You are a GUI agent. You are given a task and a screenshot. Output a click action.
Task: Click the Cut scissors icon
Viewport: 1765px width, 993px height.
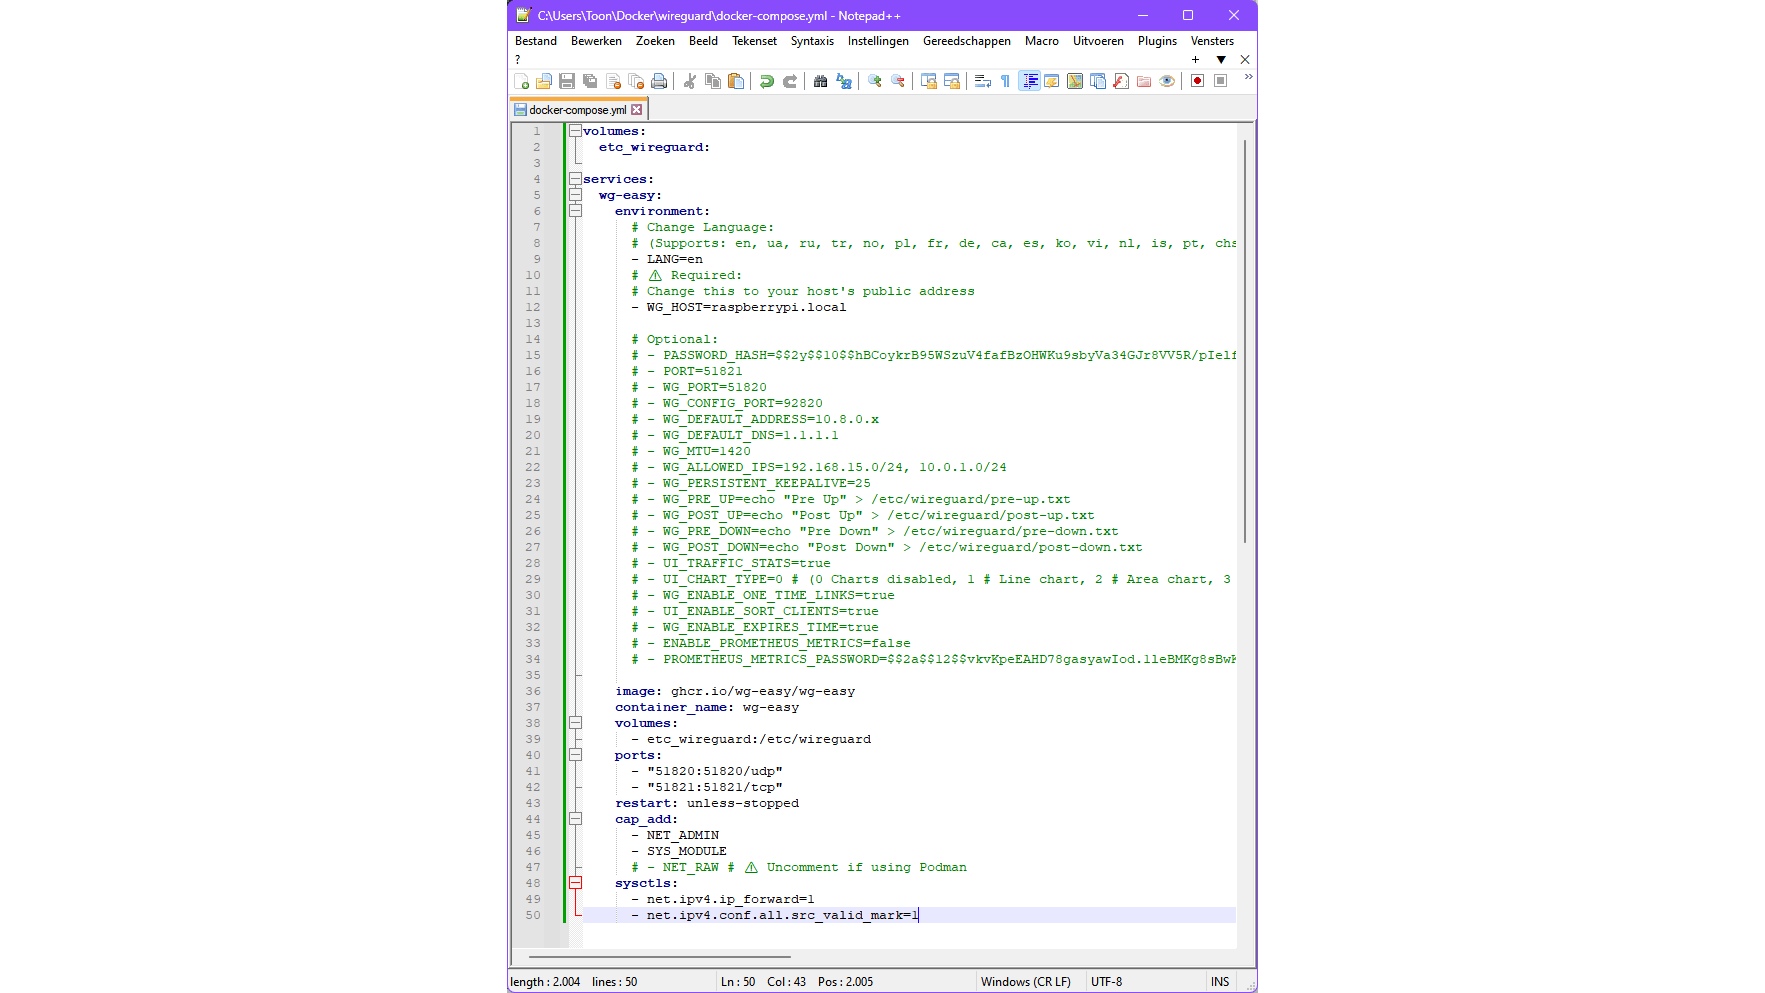(x=690, y=81)
